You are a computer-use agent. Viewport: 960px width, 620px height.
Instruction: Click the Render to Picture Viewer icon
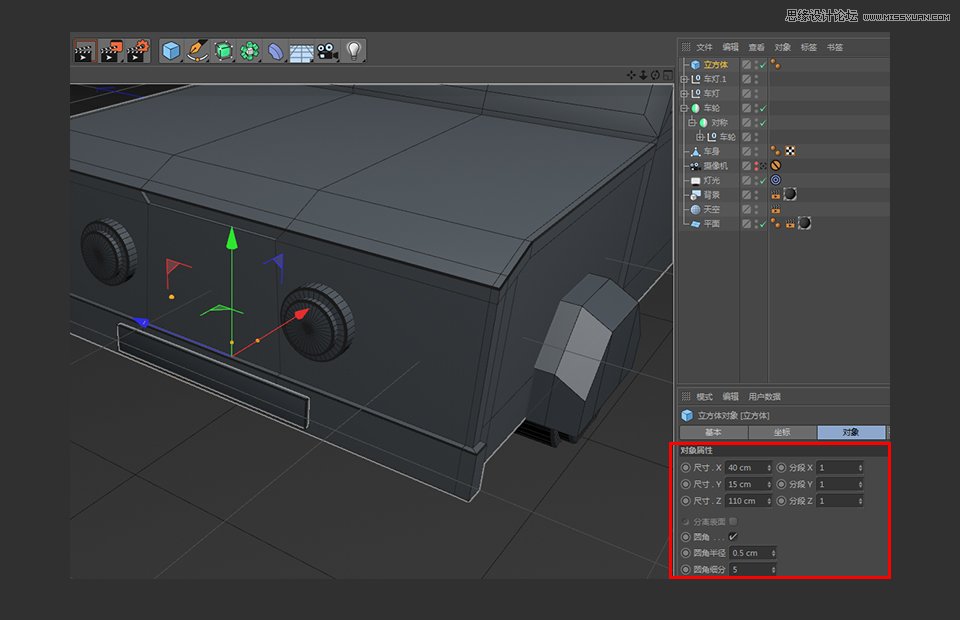pyautogui.click(x=112, y=51)
